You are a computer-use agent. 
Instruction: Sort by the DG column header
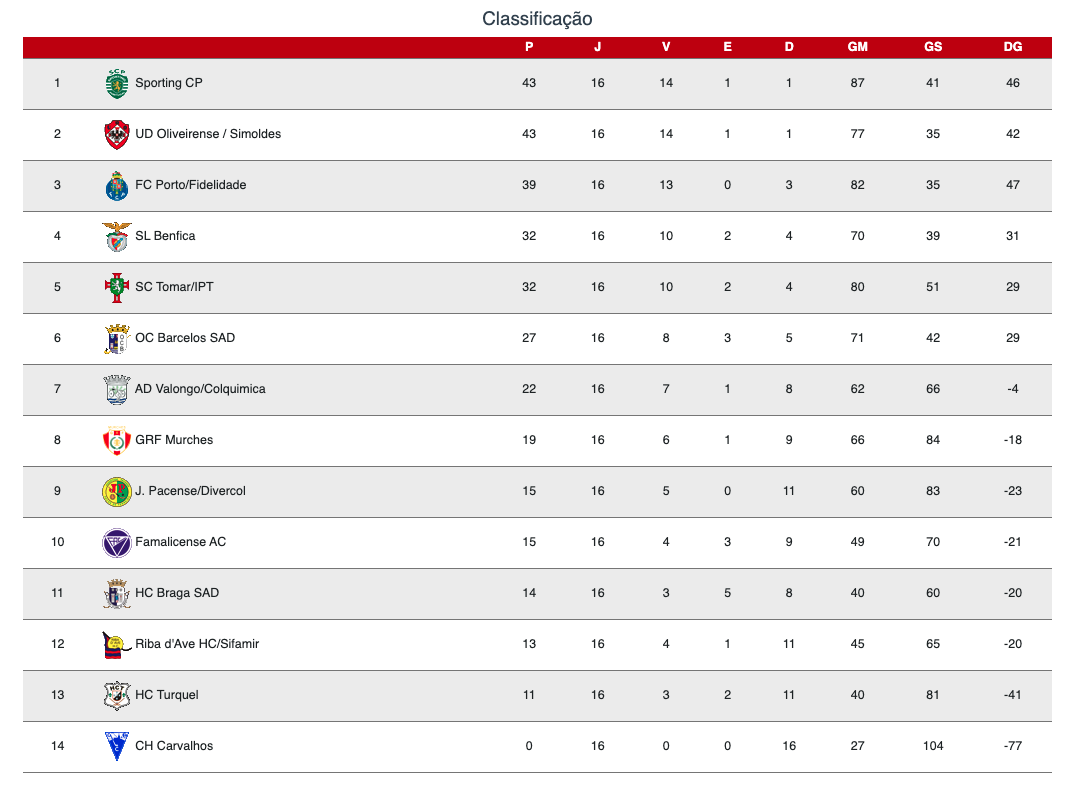click(x=1013, y=47)
